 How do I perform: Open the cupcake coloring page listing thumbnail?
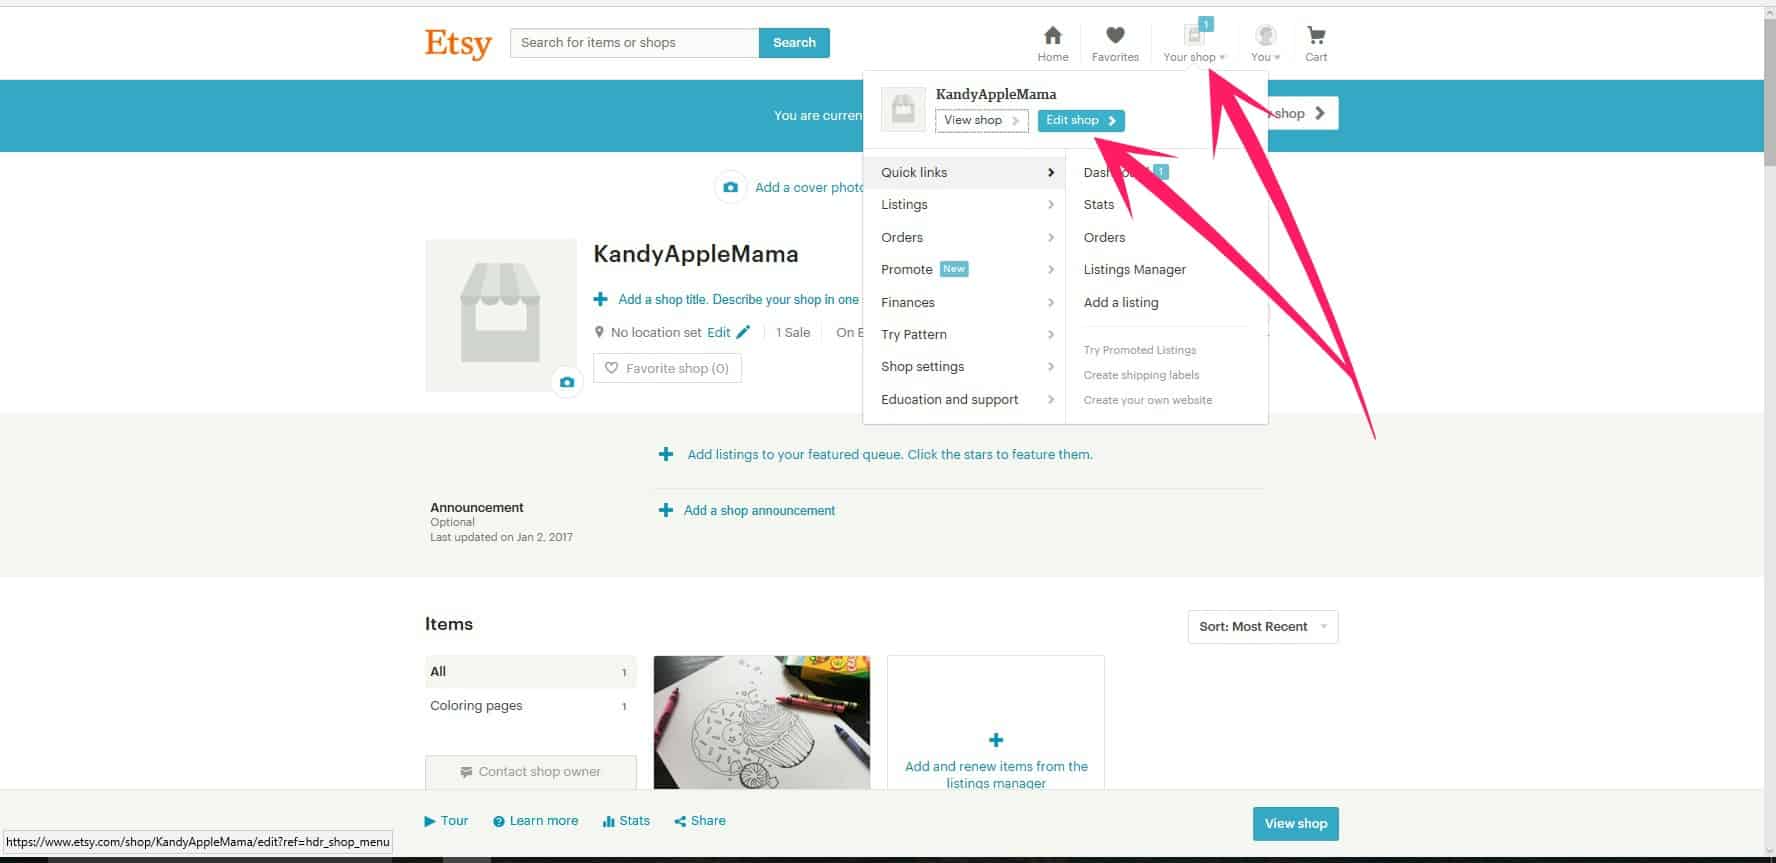761,722
